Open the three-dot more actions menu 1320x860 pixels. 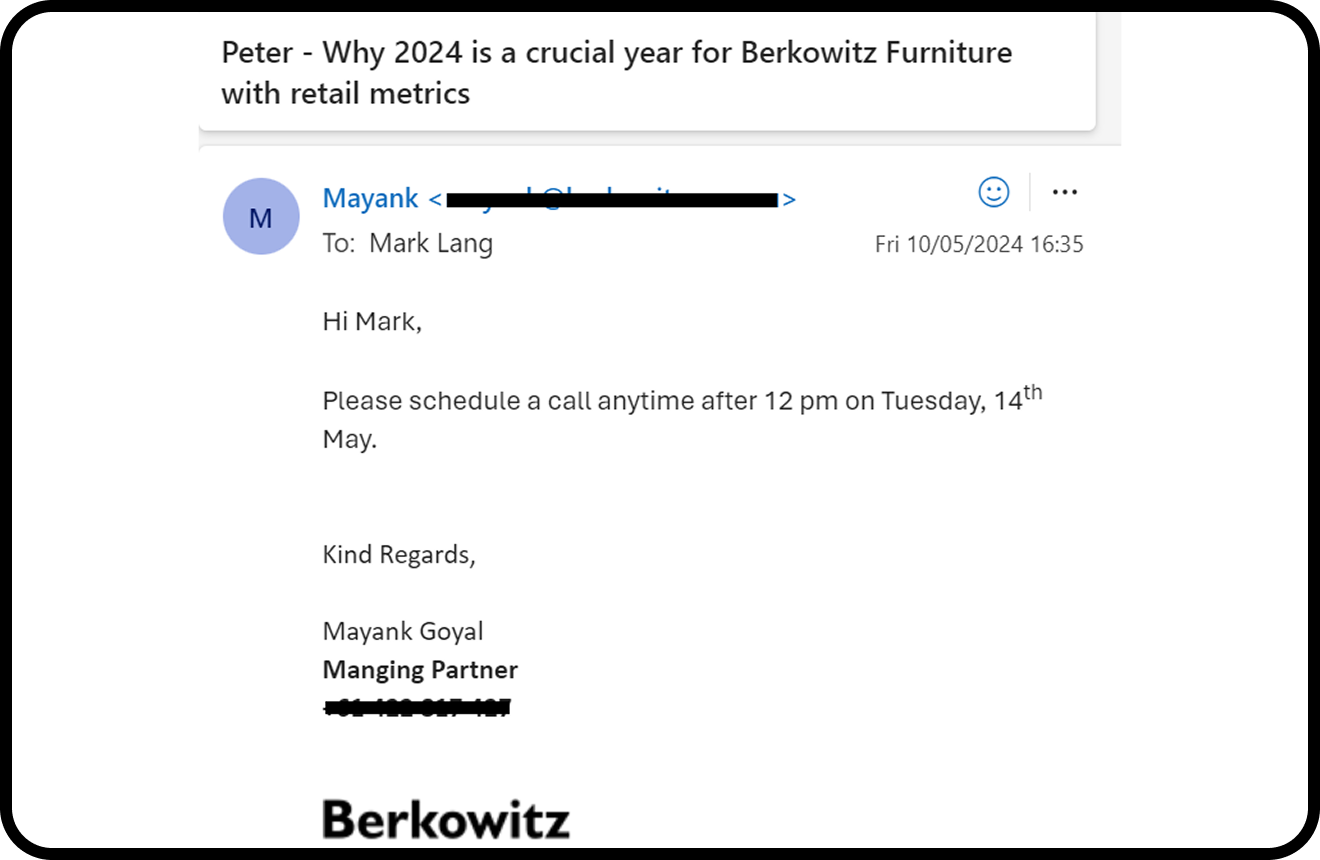tap(1065, 192)
